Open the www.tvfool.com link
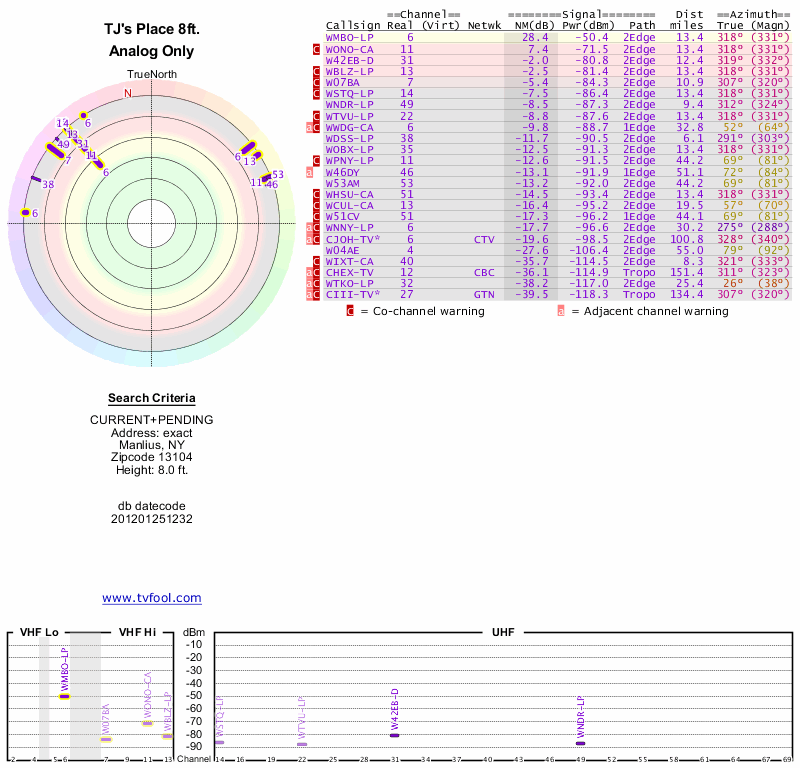 pyautogui.click(x=151, y=598)
